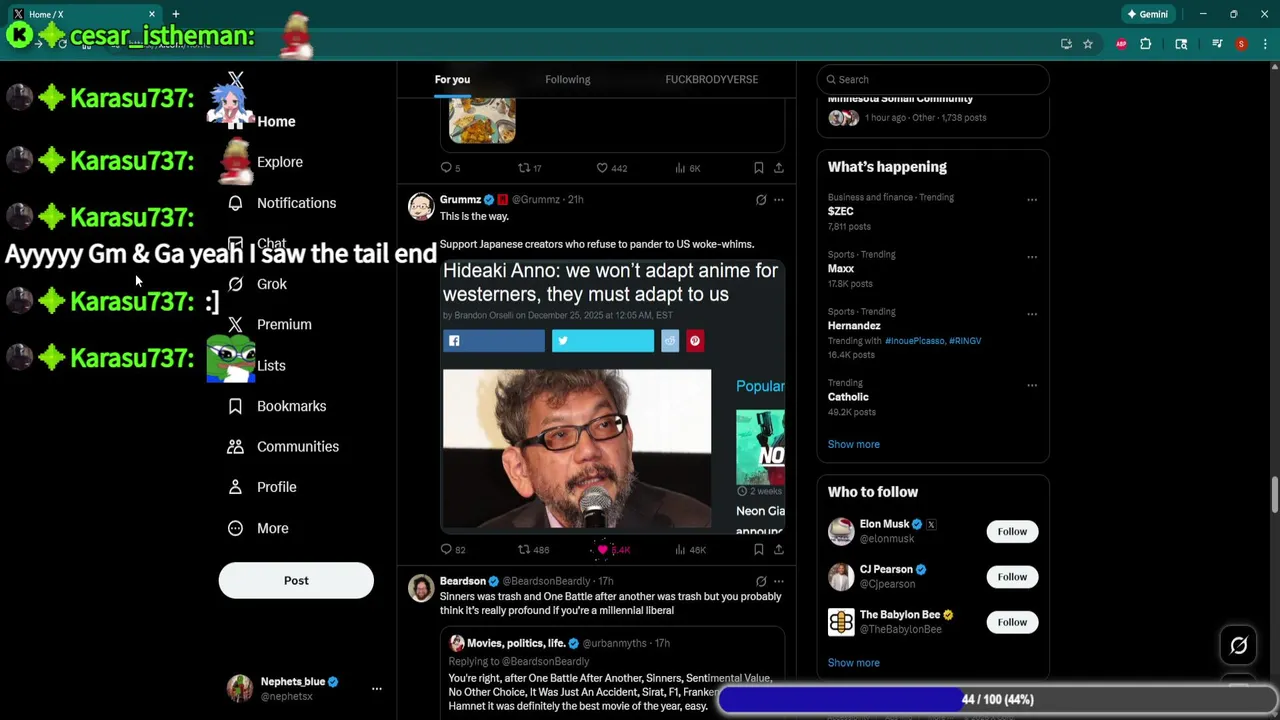
Task: Switch to the FUCKBRODYVERSE tab
Action: [x=712, y=79]
